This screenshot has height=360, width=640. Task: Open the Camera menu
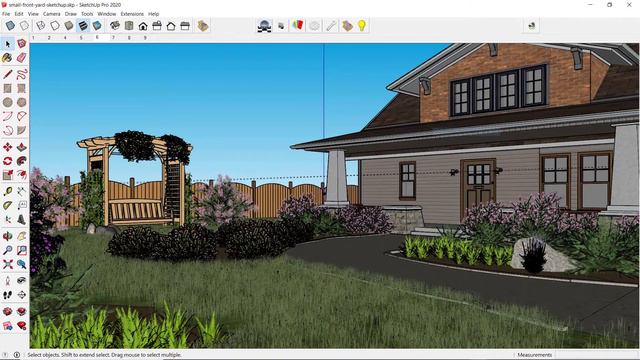click(x=51, y=14)
